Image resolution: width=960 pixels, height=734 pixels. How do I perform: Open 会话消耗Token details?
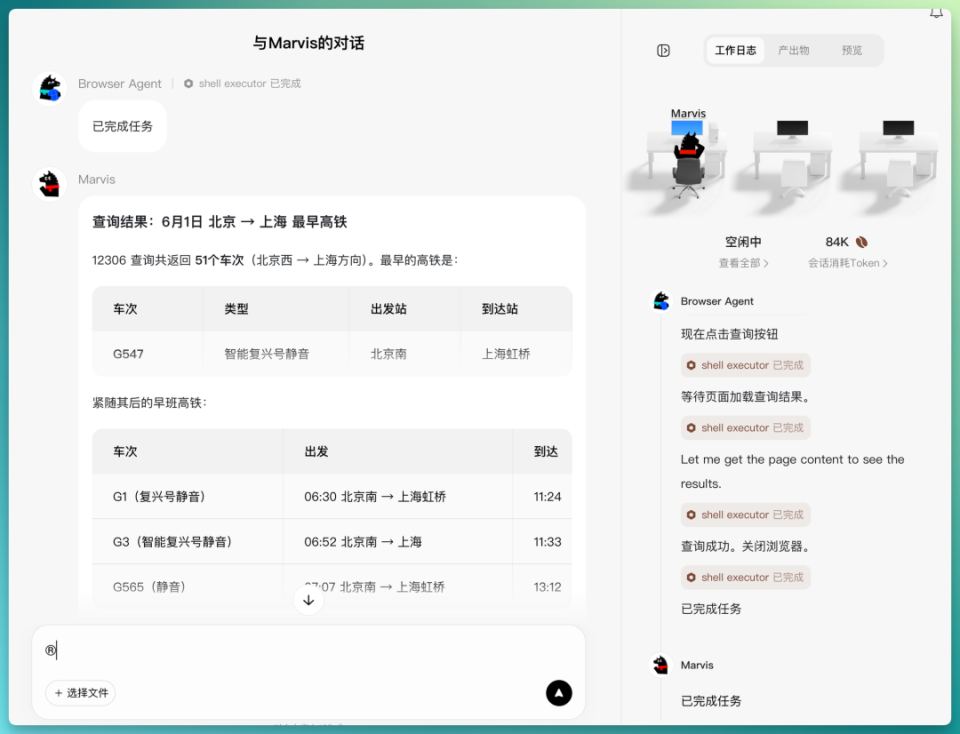click(x=847, y=263)
